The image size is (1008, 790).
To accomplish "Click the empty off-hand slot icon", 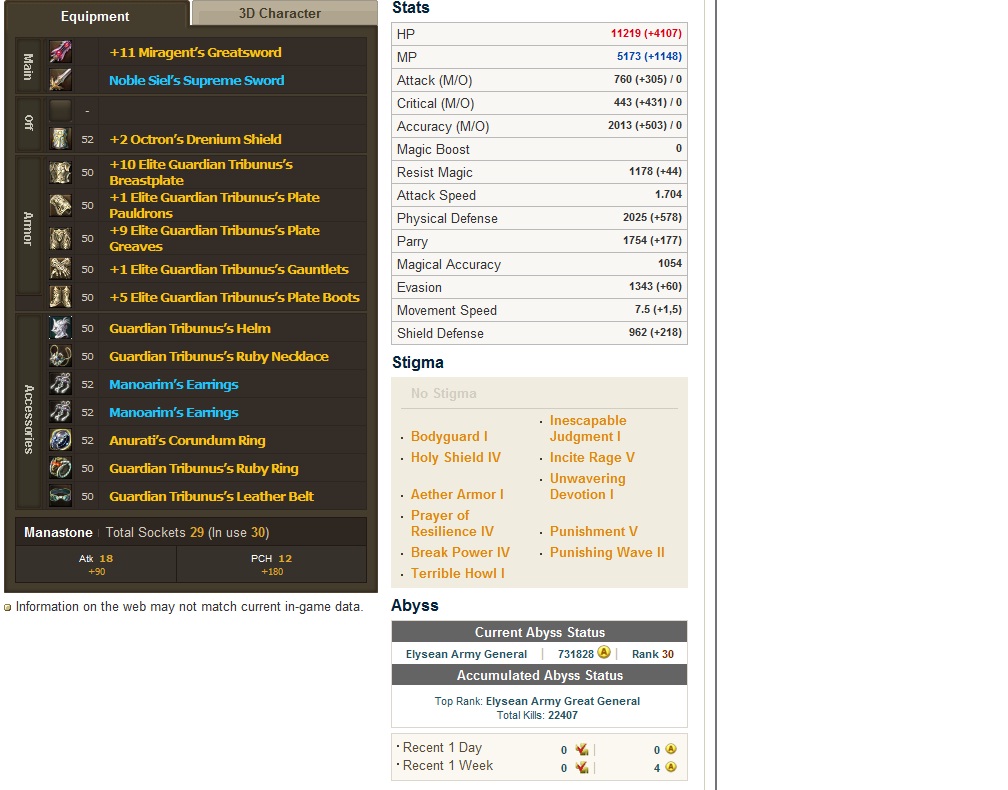I will (x=60, y=111).
